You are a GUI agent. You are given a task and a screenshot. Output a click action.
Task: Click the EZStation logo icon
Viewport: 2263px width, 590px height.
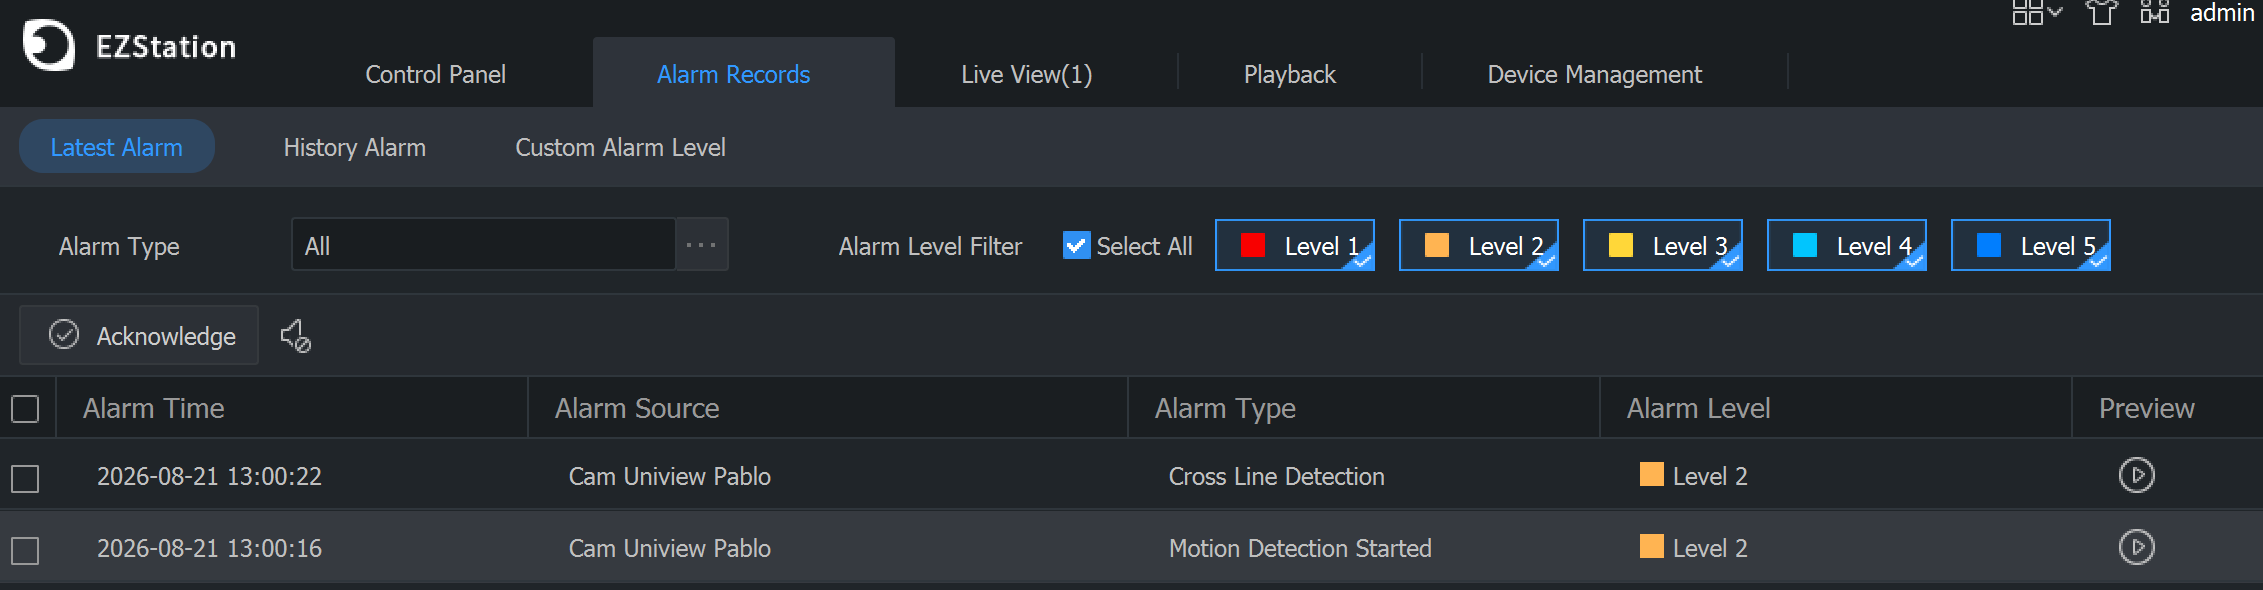(48, 45)
